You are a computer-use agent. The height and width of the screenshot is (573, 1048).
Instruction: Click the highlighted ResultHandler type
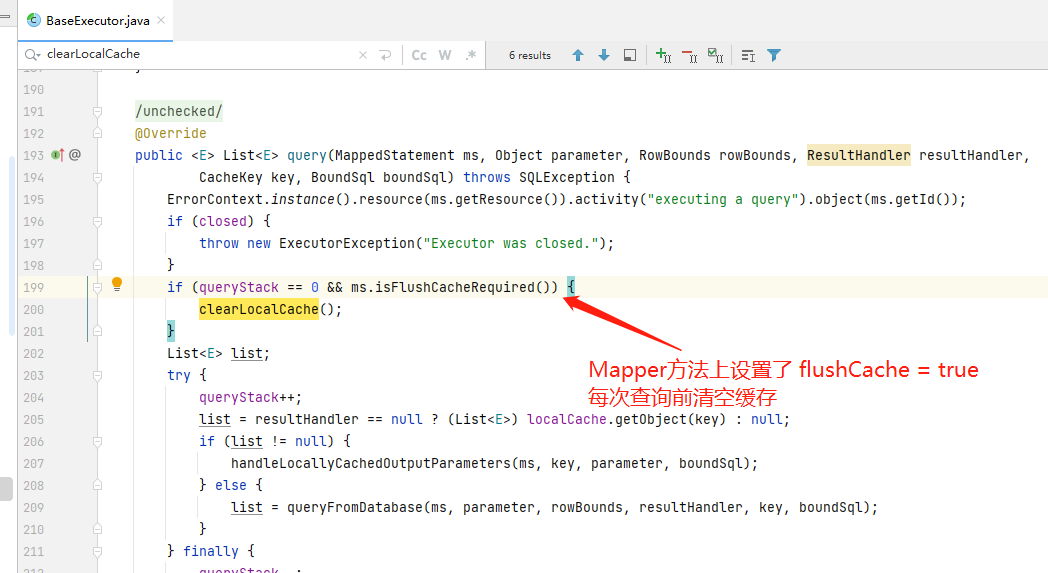click(x=858, y=155)
